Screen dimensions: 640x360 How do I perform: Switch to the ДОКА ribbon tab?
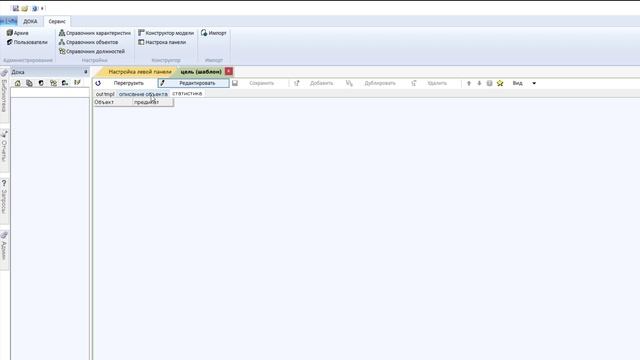30,21
